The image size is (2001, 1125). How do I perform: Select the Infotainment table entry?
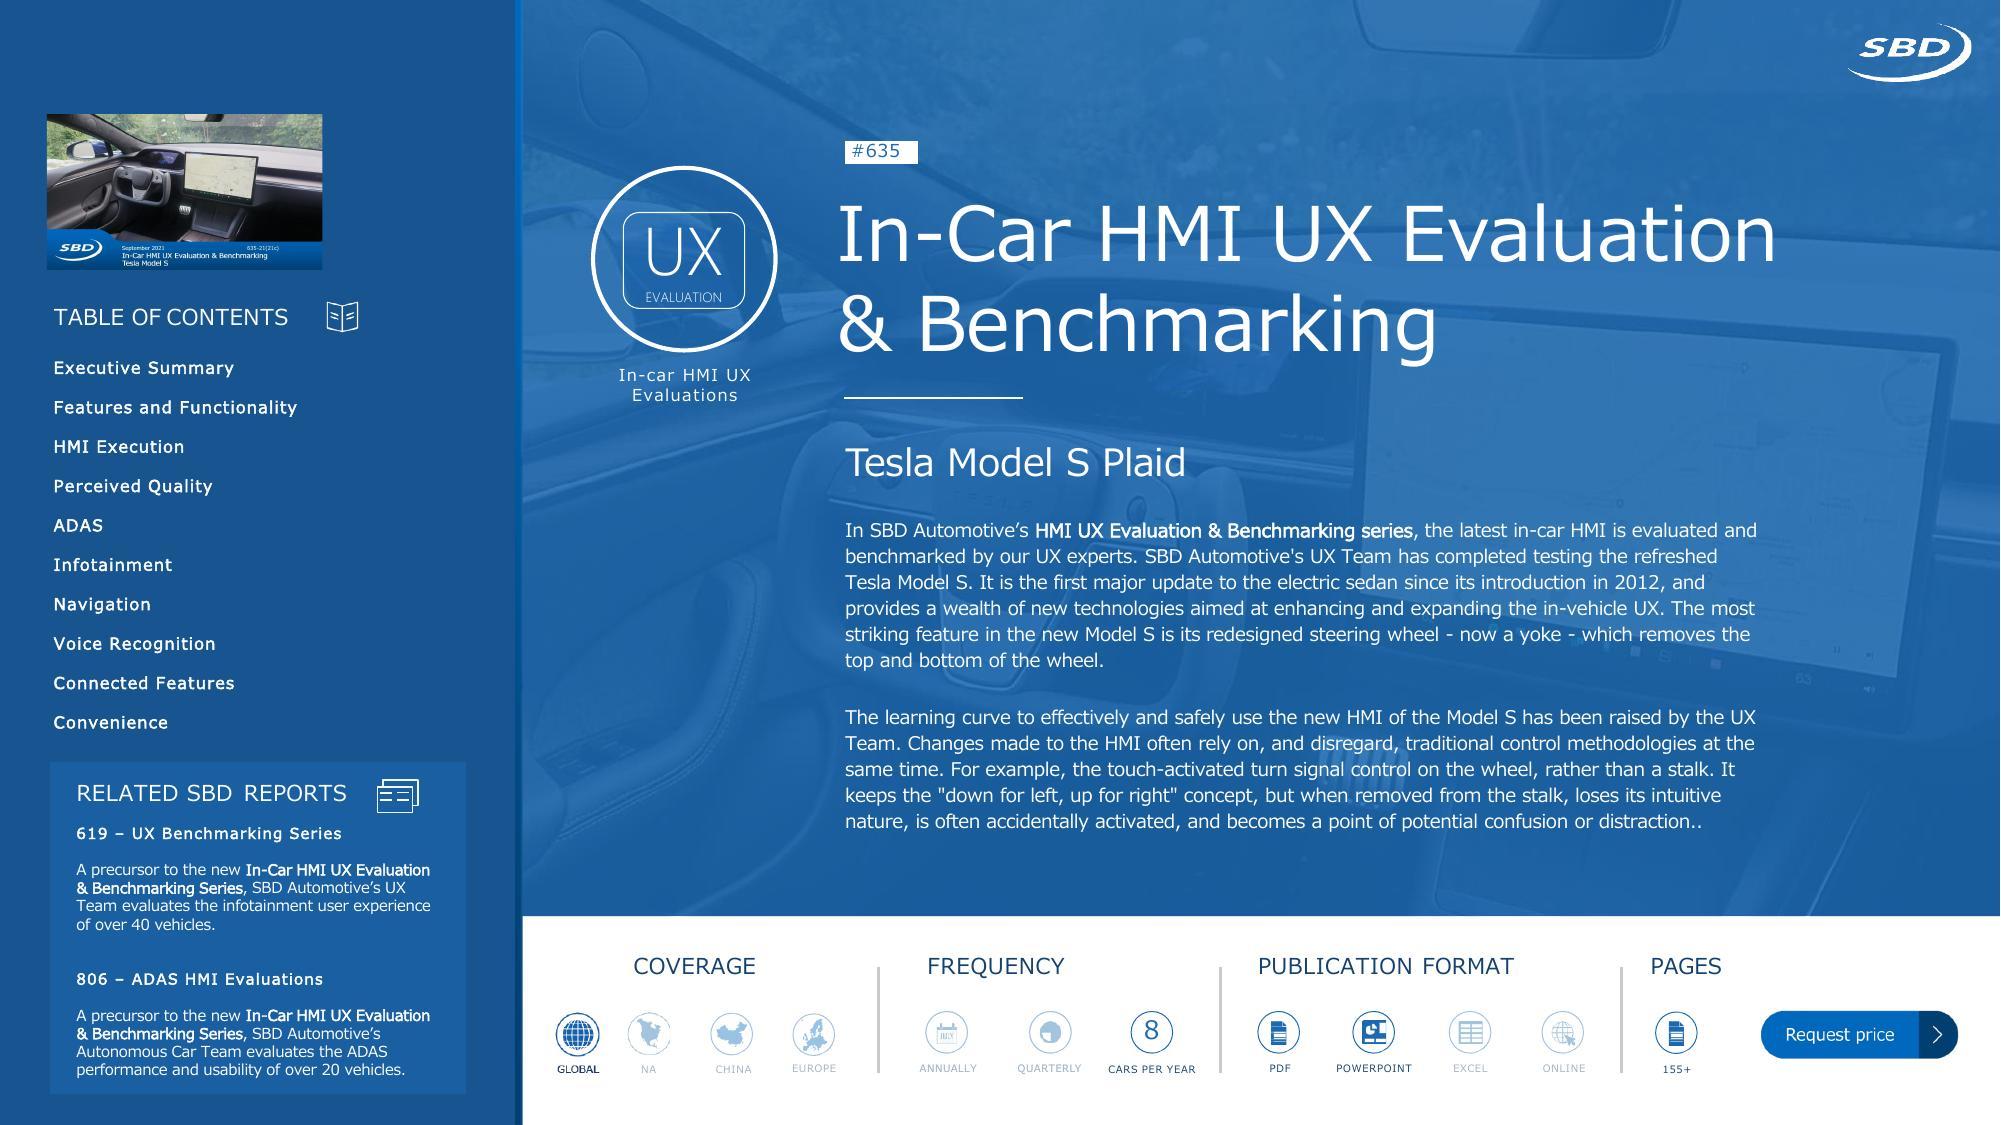[113, 565]
